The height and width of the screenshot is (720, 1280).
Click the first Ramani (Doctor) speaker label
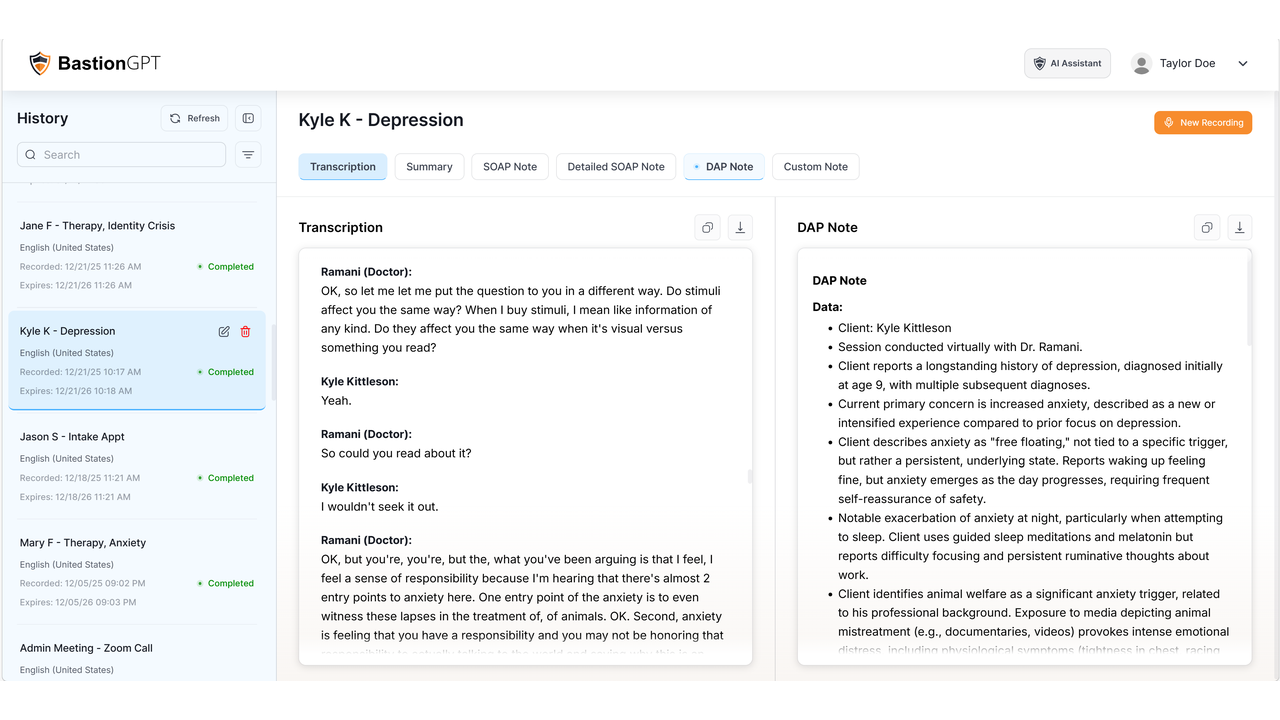pyautogui.click(x=366, y=272)
